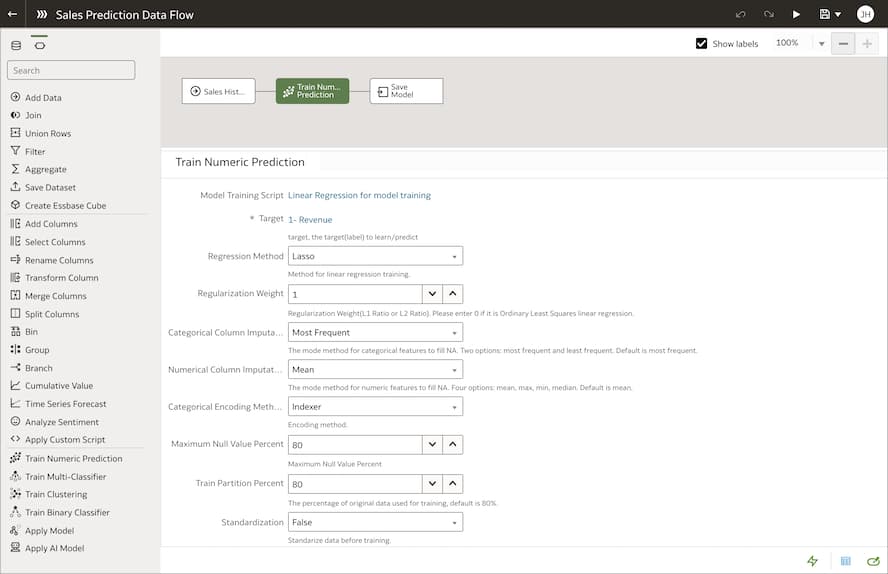Click the 1- Revenue target link

click(x=310, y=219)
